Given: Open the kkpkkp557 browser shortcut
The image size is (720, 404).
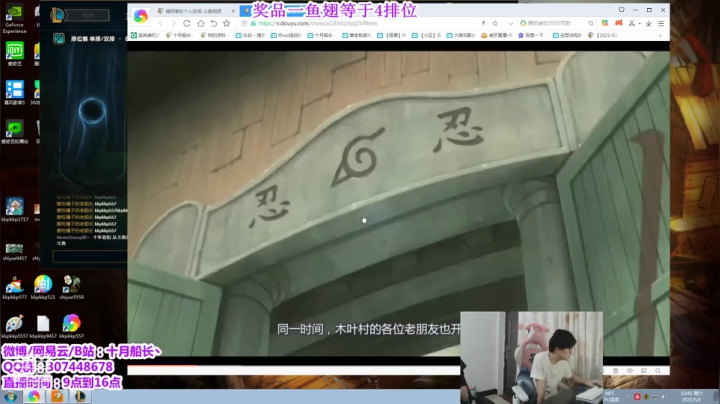Looking at the screenshot, I should [72, 326].
